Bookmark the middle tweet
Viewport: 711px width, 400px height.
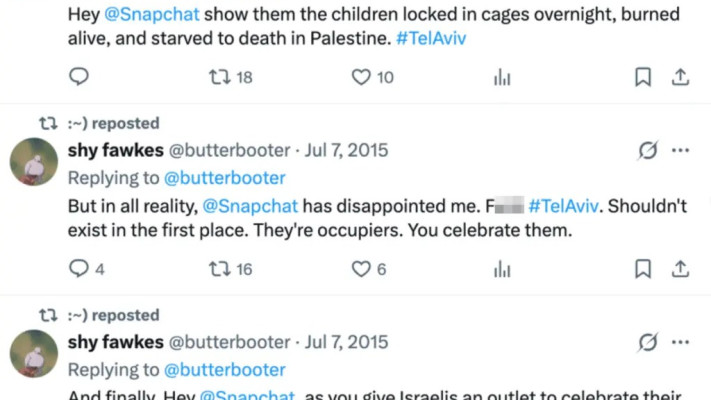(x=644, y=268)
